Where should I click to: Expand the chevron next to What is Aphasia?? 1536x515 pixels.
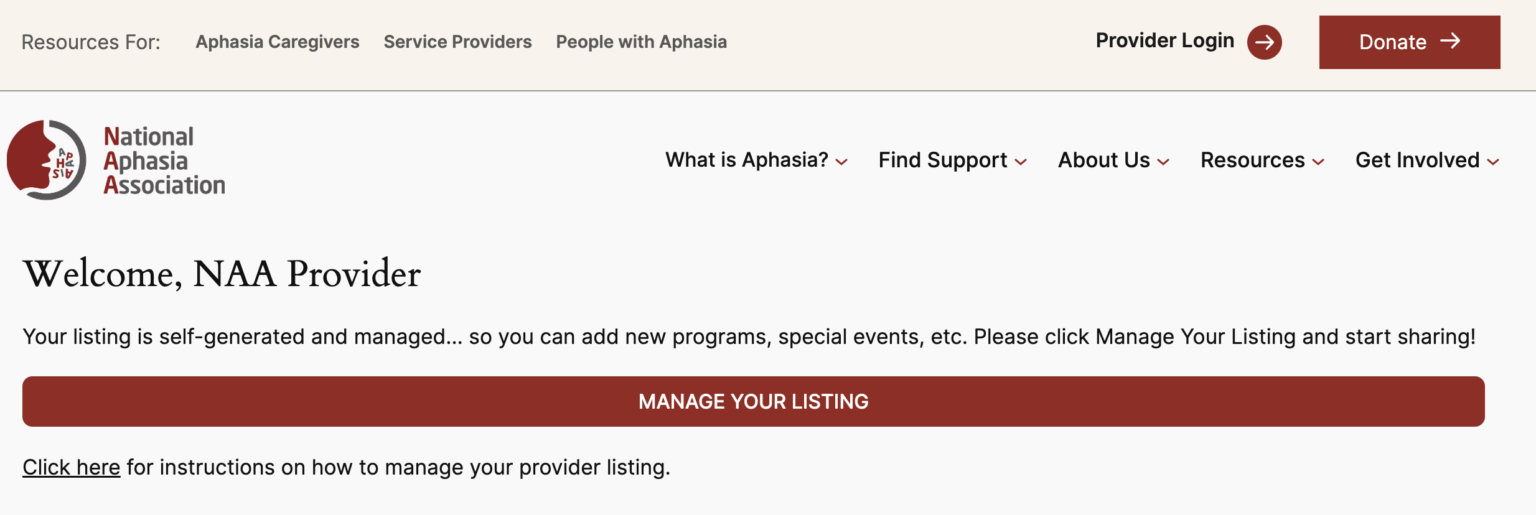point(842,162)
